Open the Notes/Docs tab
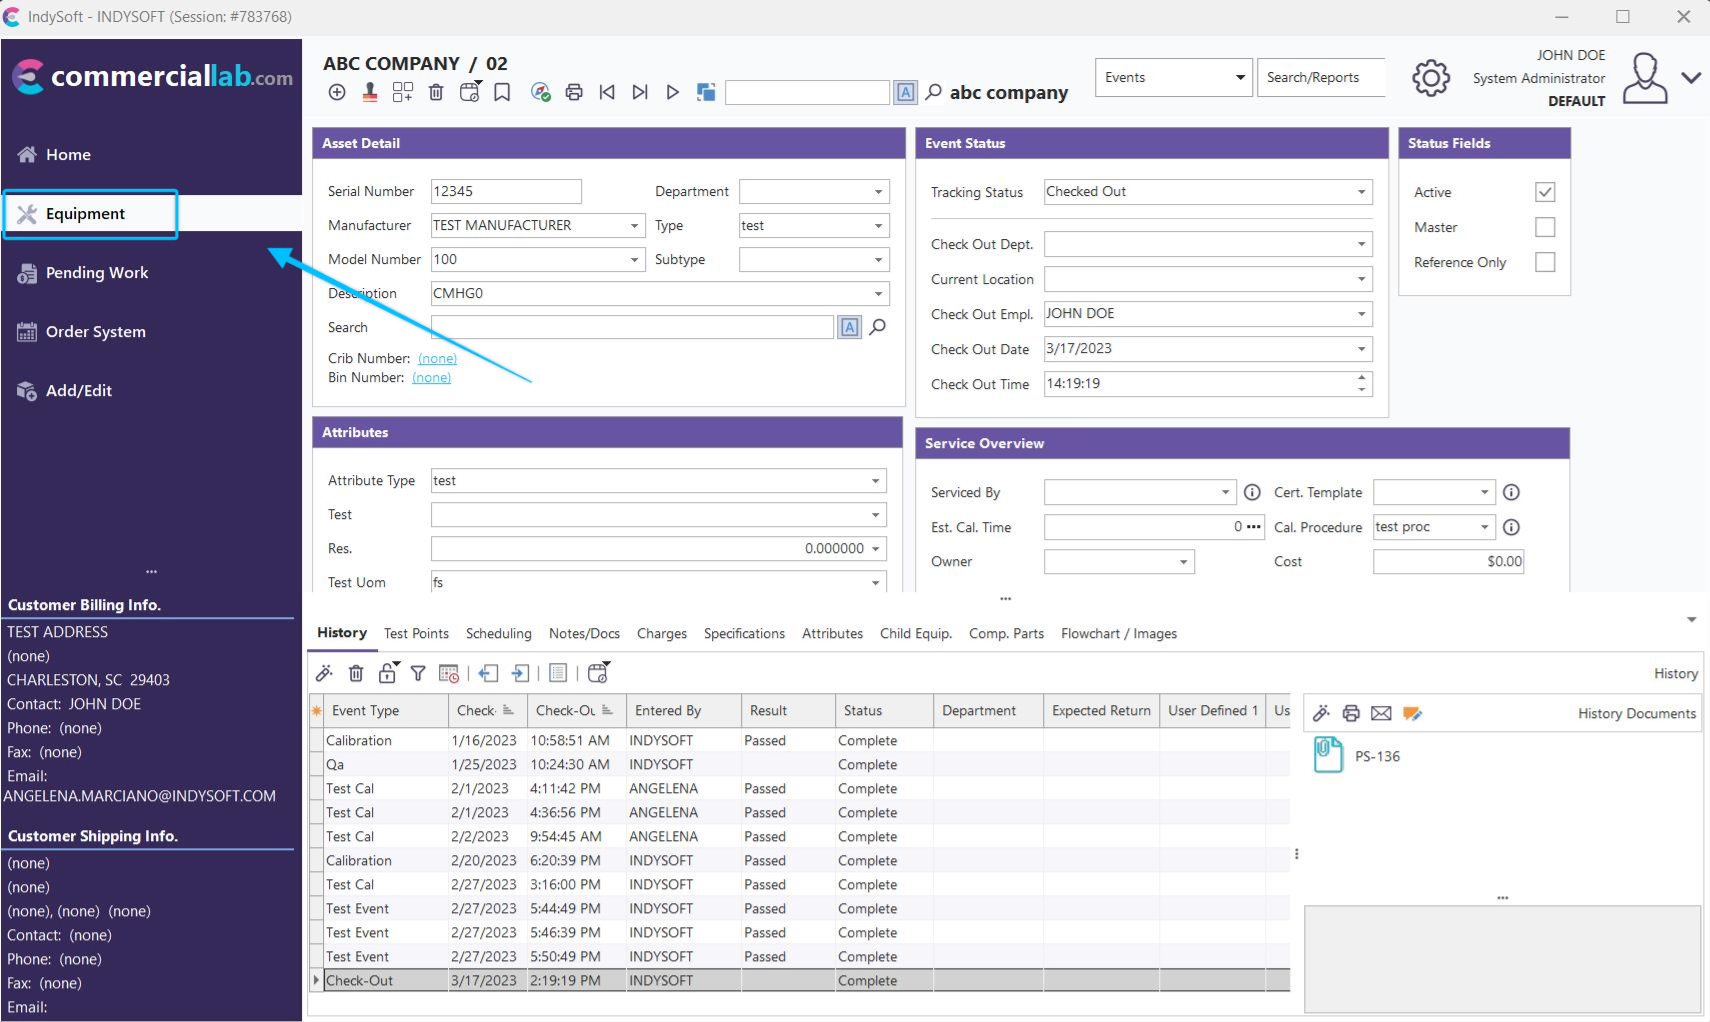Viewport: 1710px width, 1022px height. [x=584, y=634]
